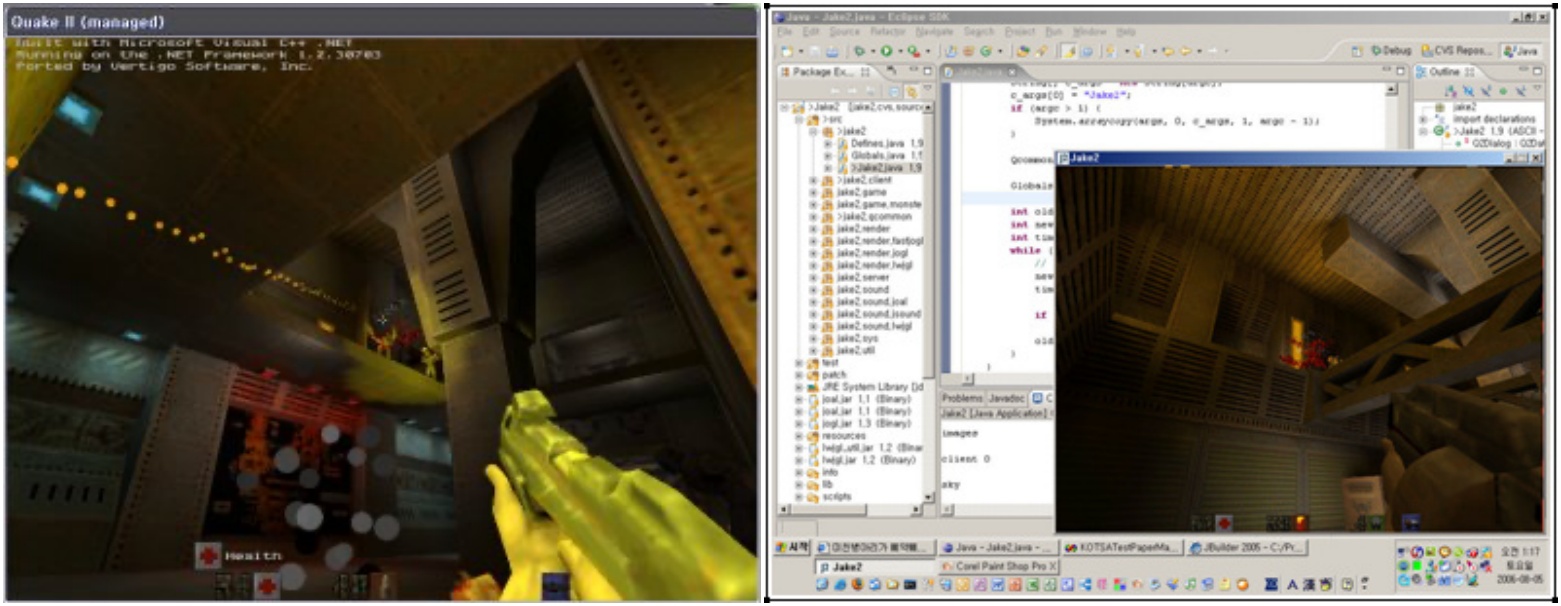
Task: Click the Health icon in Quake II
Action: point(208,555)
